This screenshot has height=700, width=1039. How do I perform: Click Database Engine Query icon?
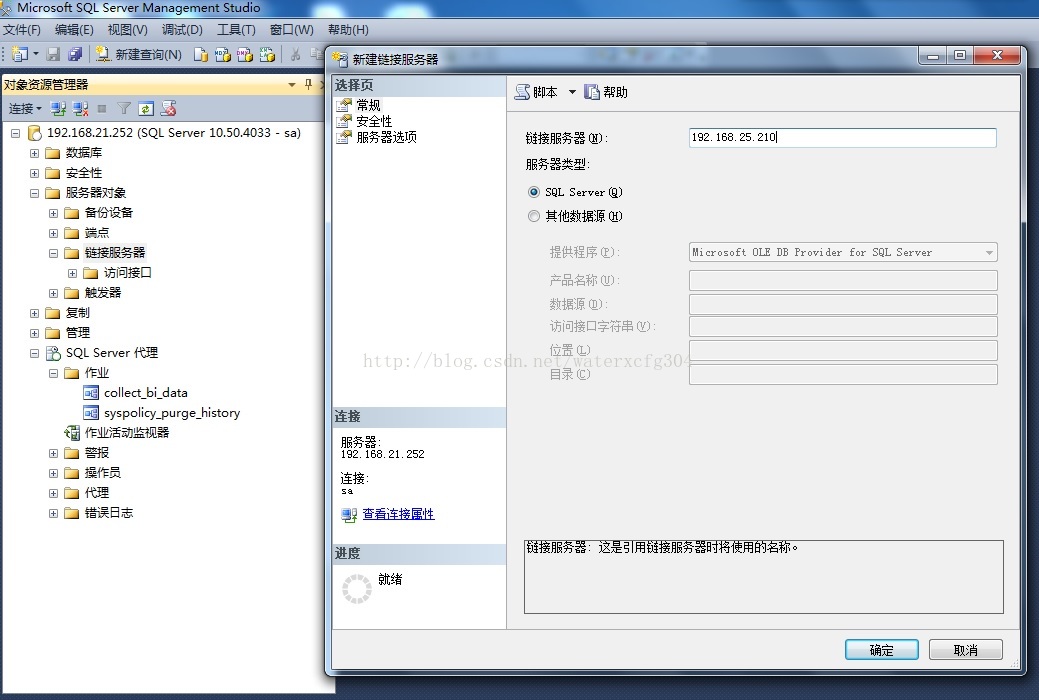point(200,54)
